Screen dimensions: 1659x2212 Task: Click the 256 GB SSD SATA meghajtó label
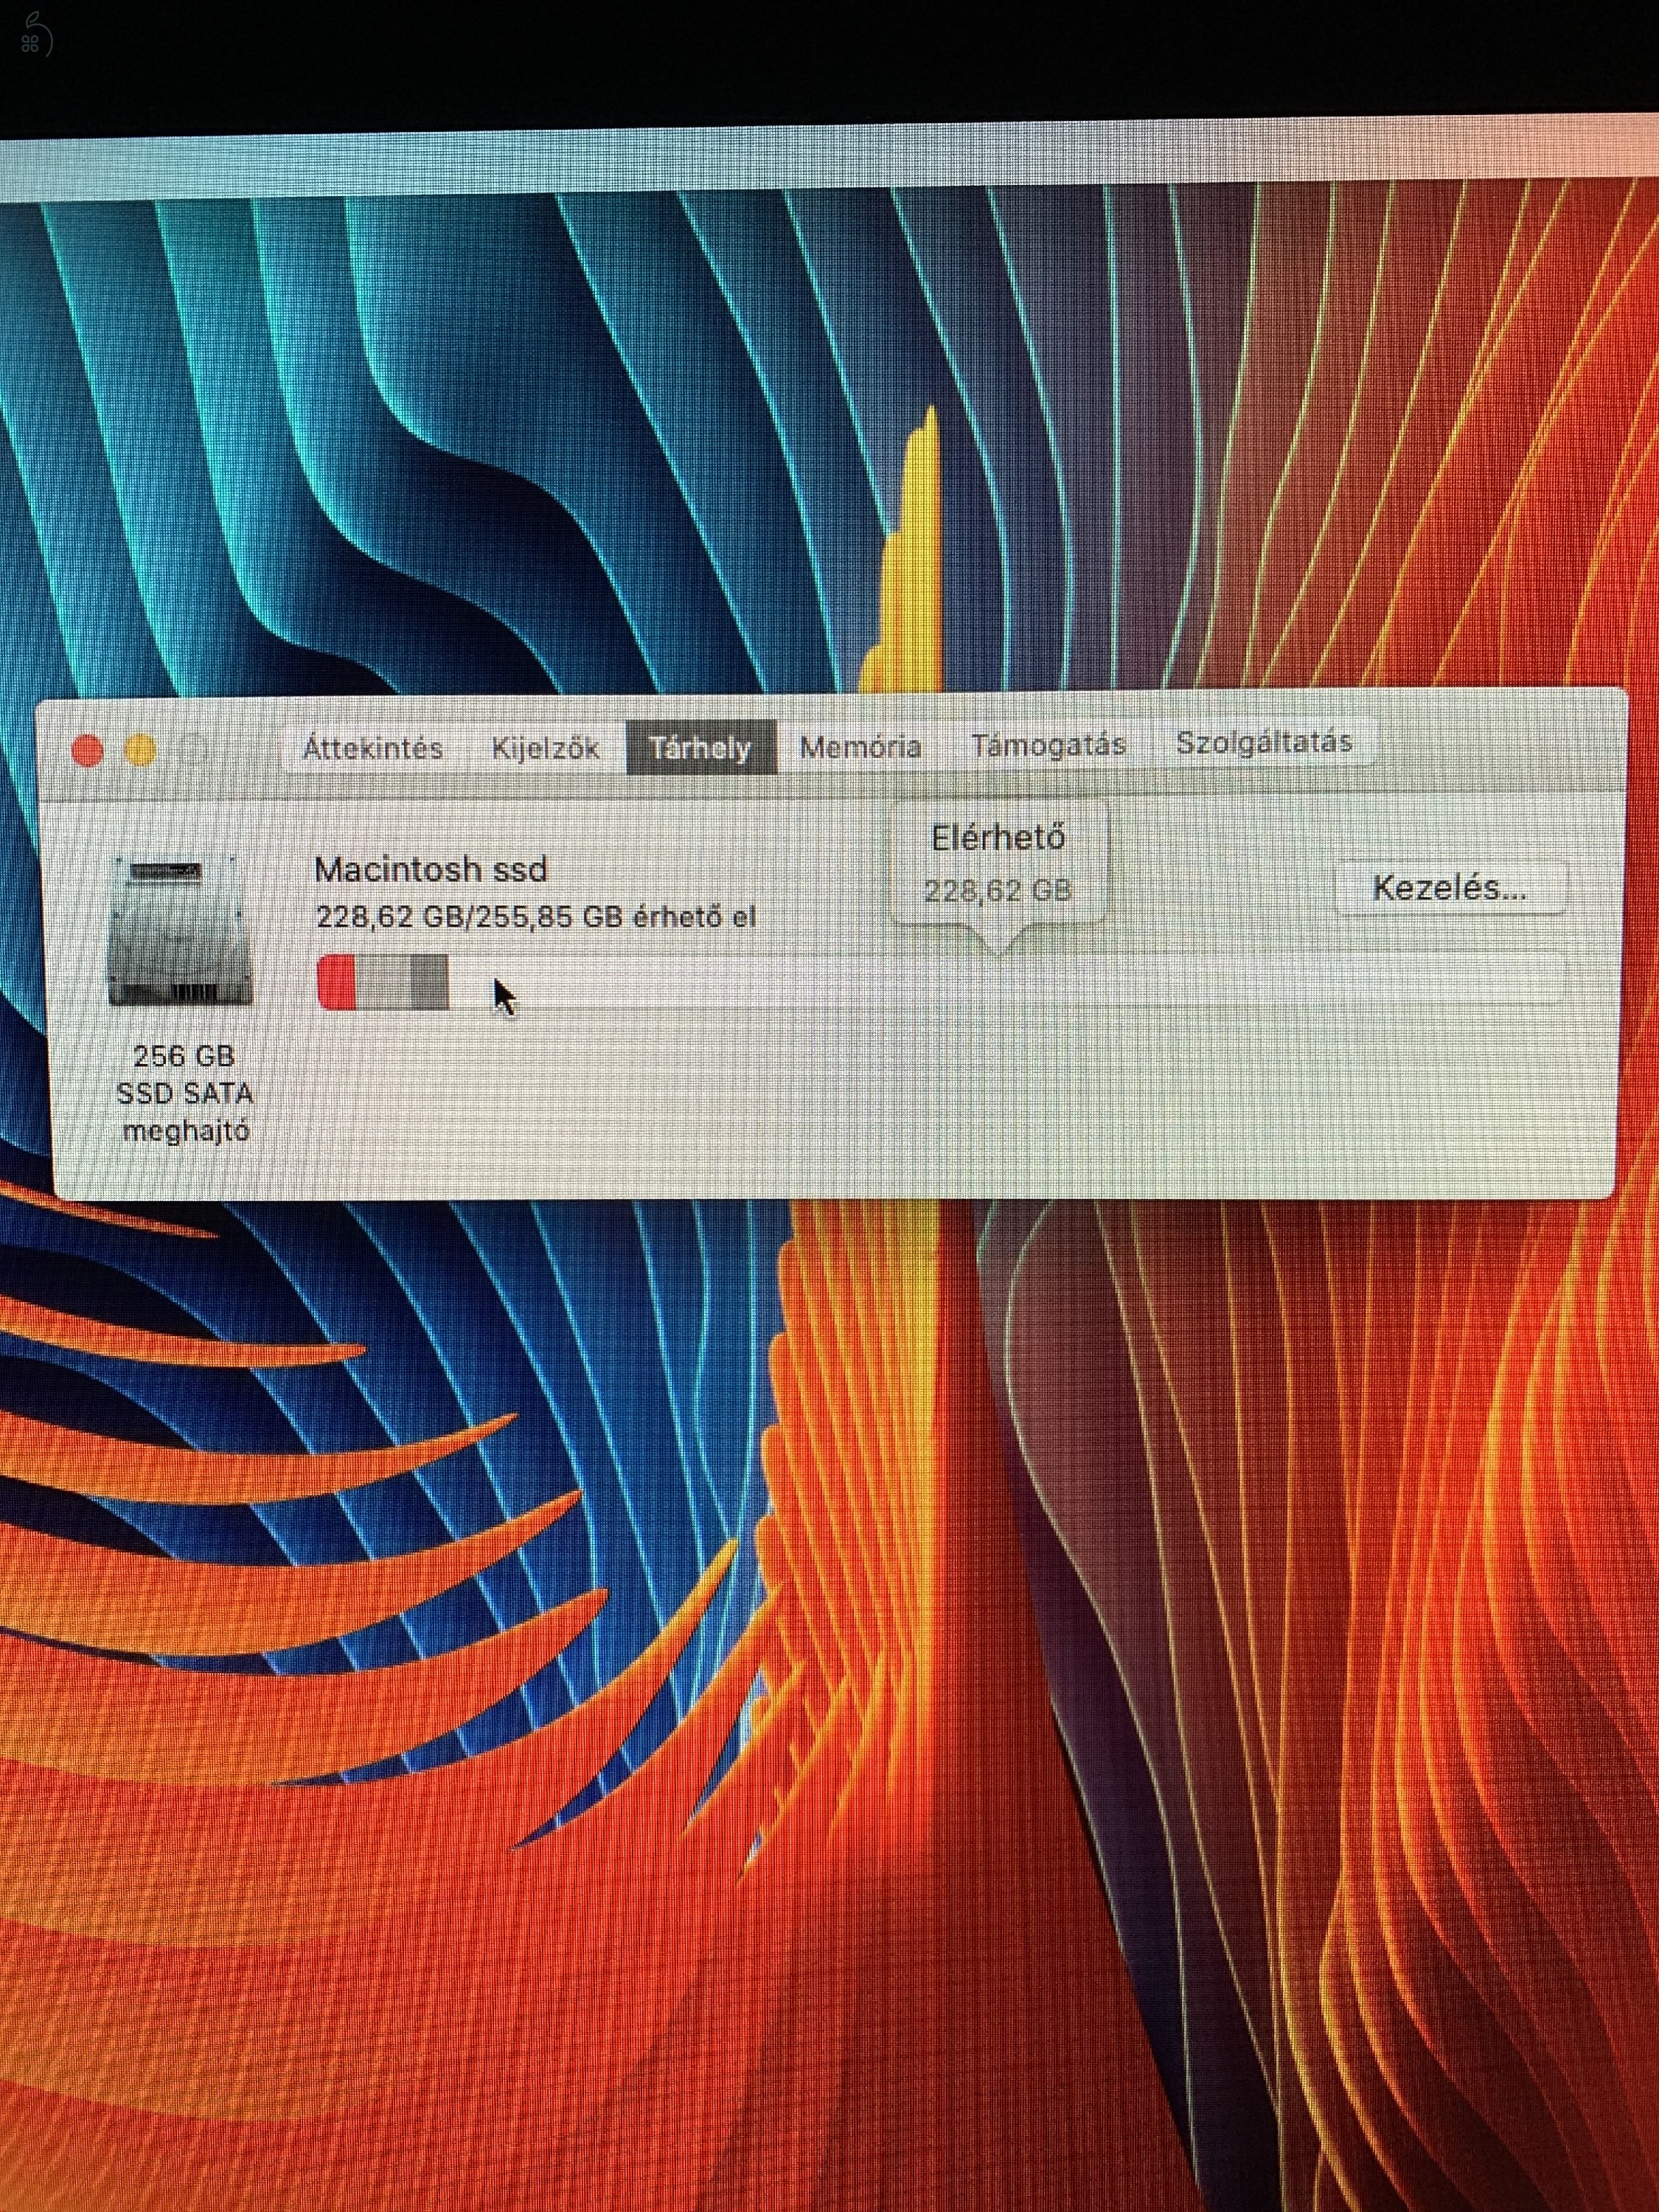point(184,1093)
